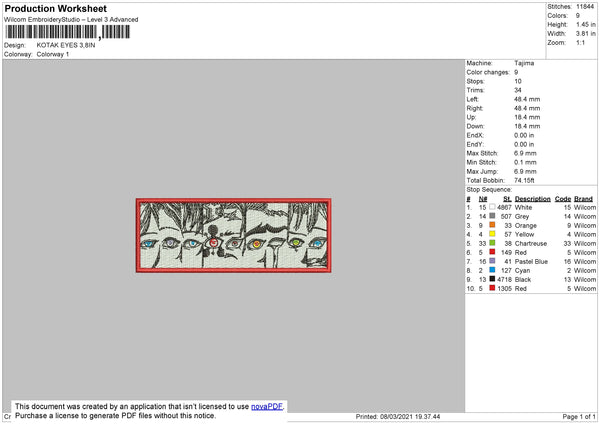Click the Cyan color swatch in row 8
Screen dimensions: 600x424
(492, 270)
